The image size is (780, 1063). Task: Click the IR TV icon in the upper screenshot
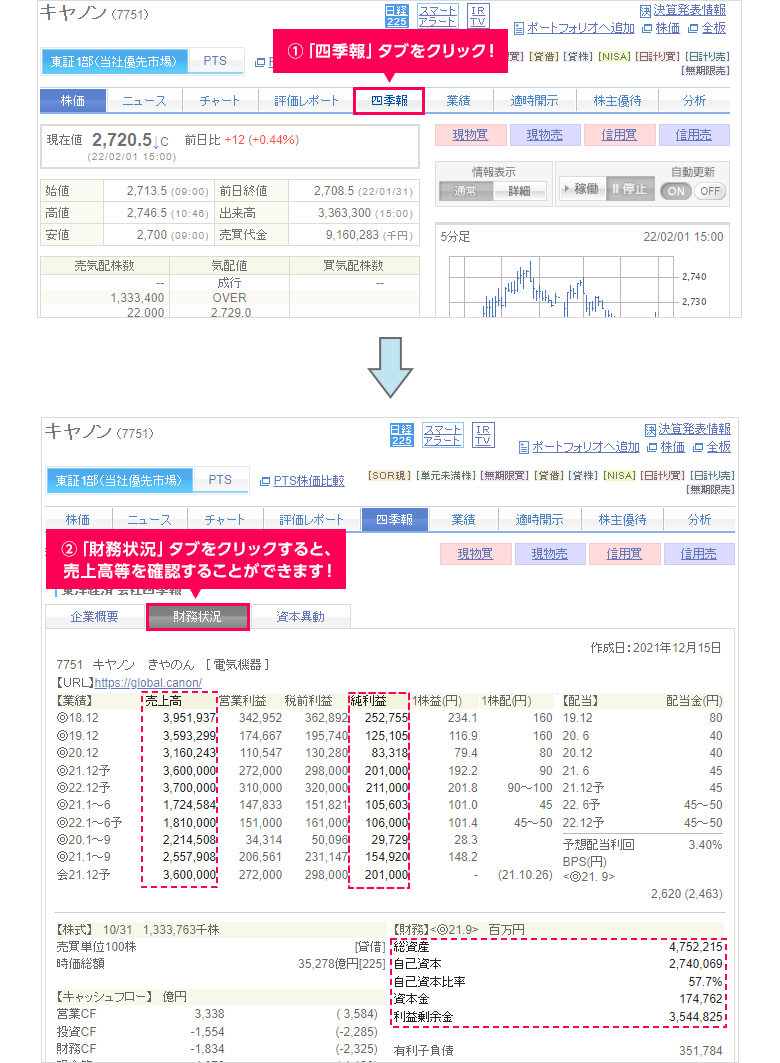coord(478,16)
